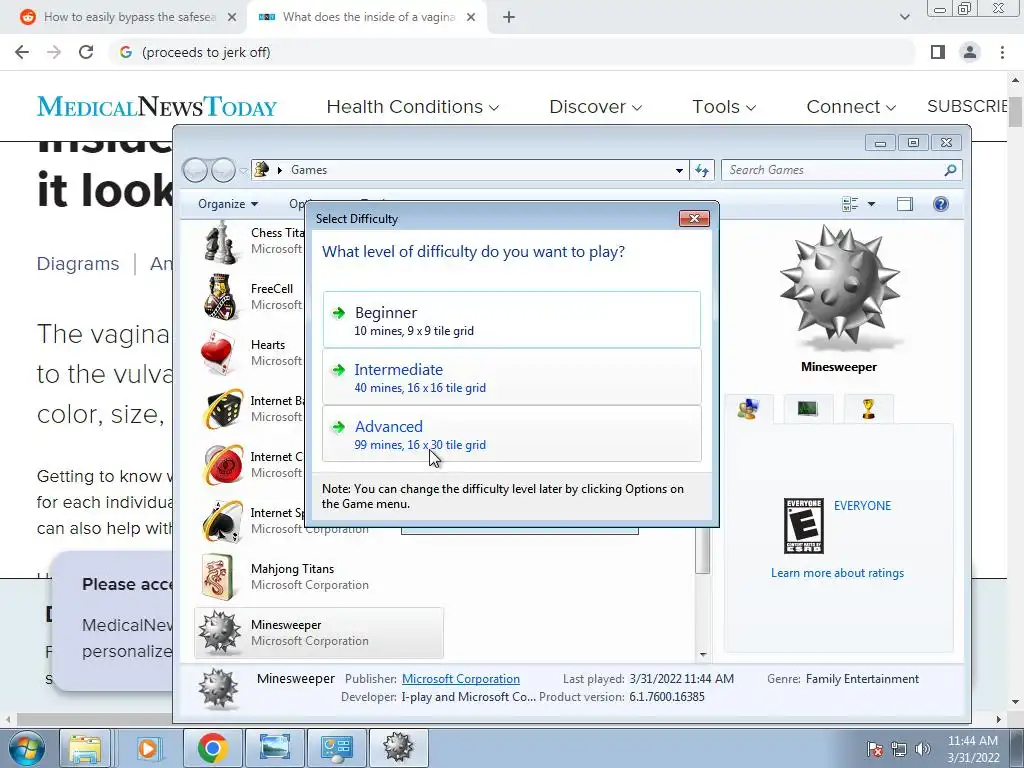Click the Chrome back arrow
Image resolution: width=1024 pixels, height=768 pixels.
[x=22, y=52]
